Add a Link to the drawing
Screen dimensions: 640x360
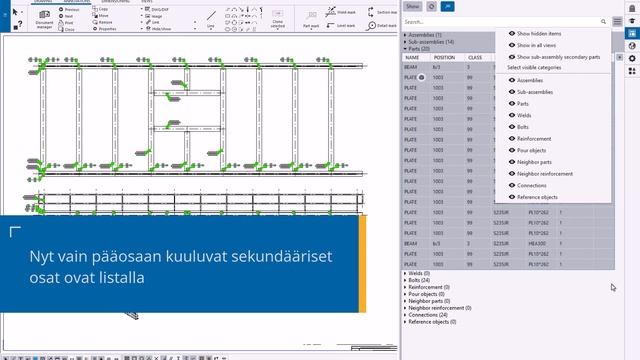click(153, 22)
